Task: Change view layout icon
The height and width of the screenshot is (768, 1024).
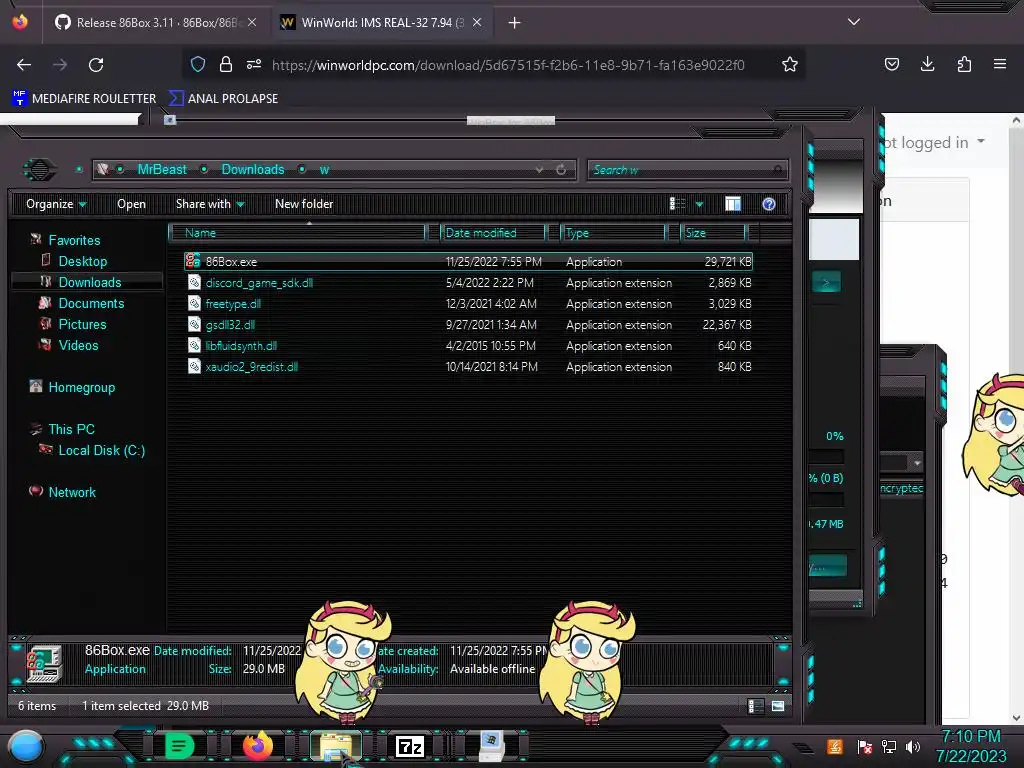Action: pos(677,204)
